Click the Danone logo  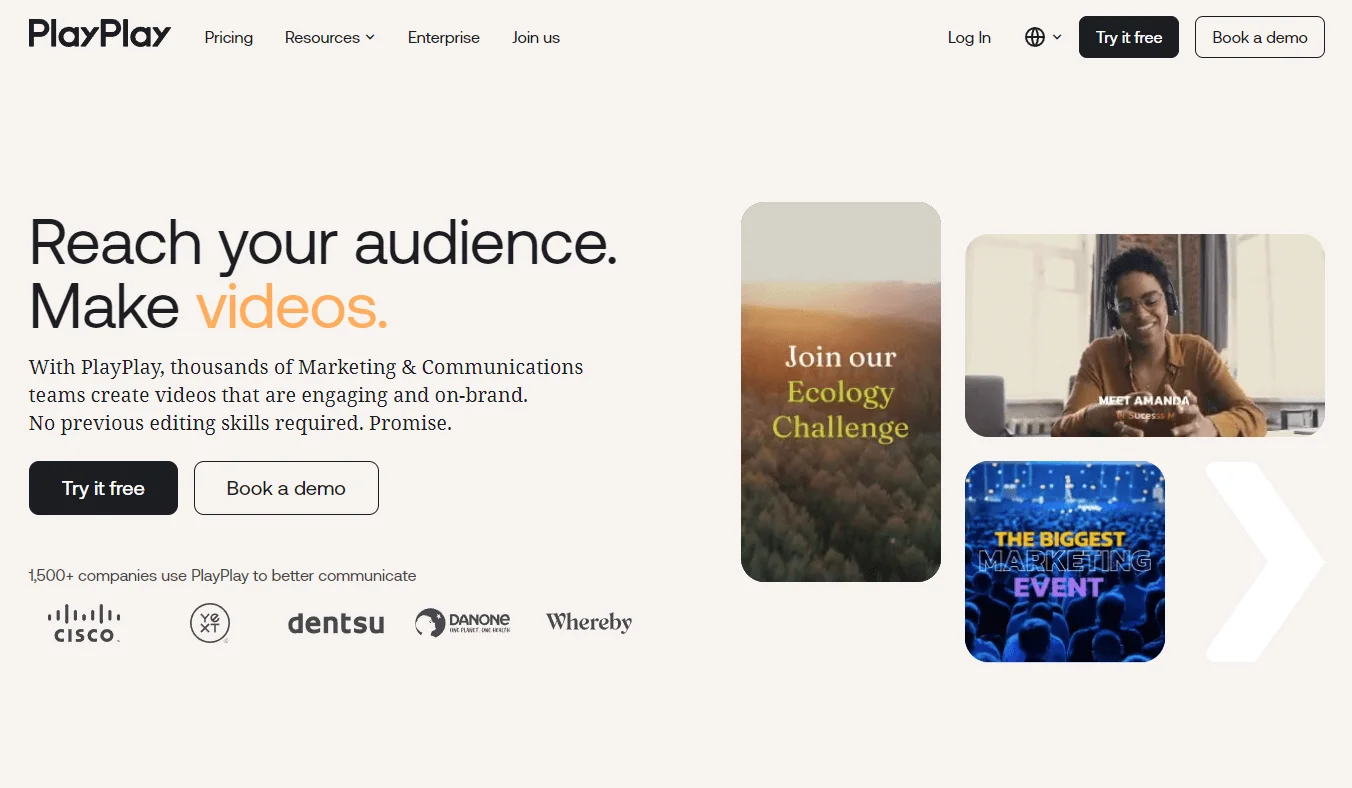point(463,623)
